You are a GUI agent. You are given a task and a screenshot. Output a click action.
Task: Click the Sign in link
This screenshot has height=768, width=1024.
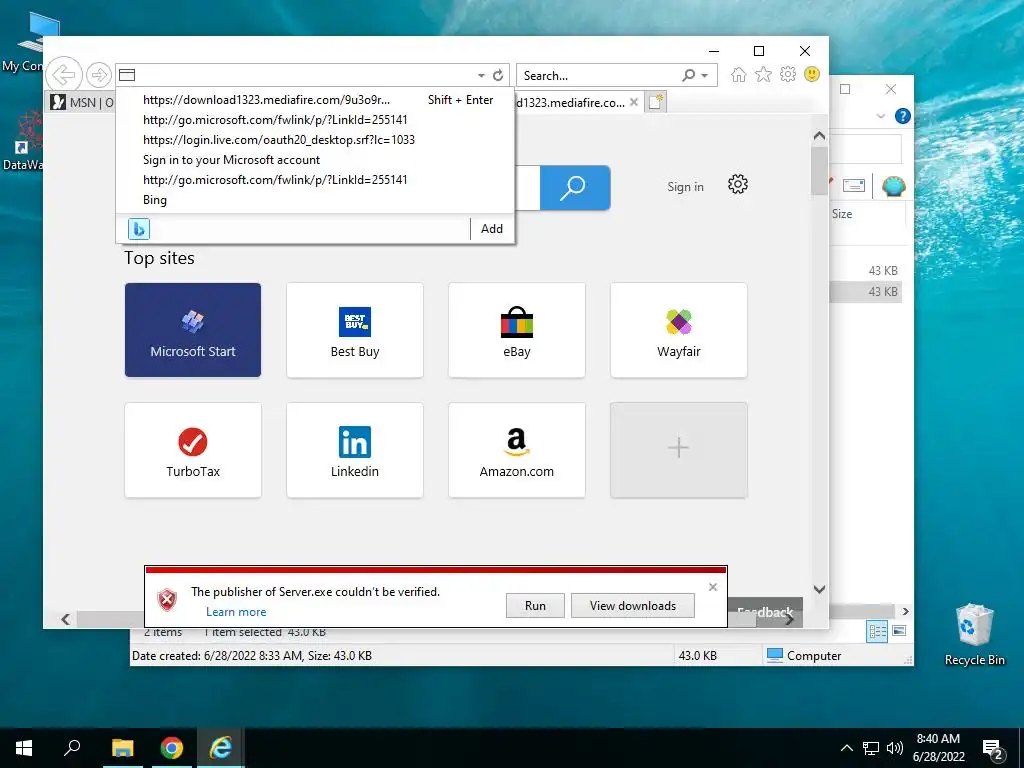click(x=685, y=187)
